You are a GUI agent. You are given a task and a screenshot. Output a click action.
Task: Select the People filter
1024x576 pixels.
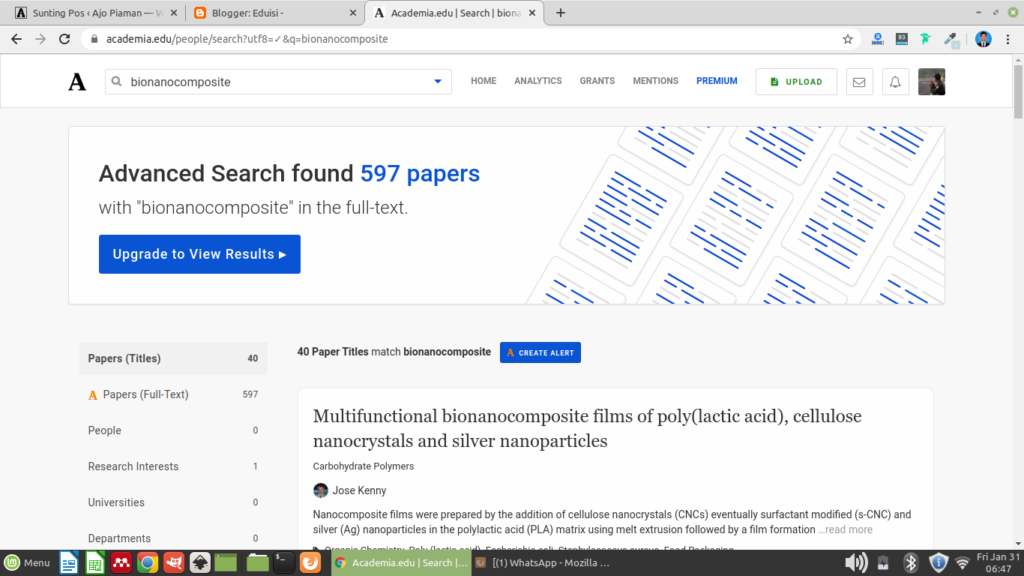[x=173, y=430]
